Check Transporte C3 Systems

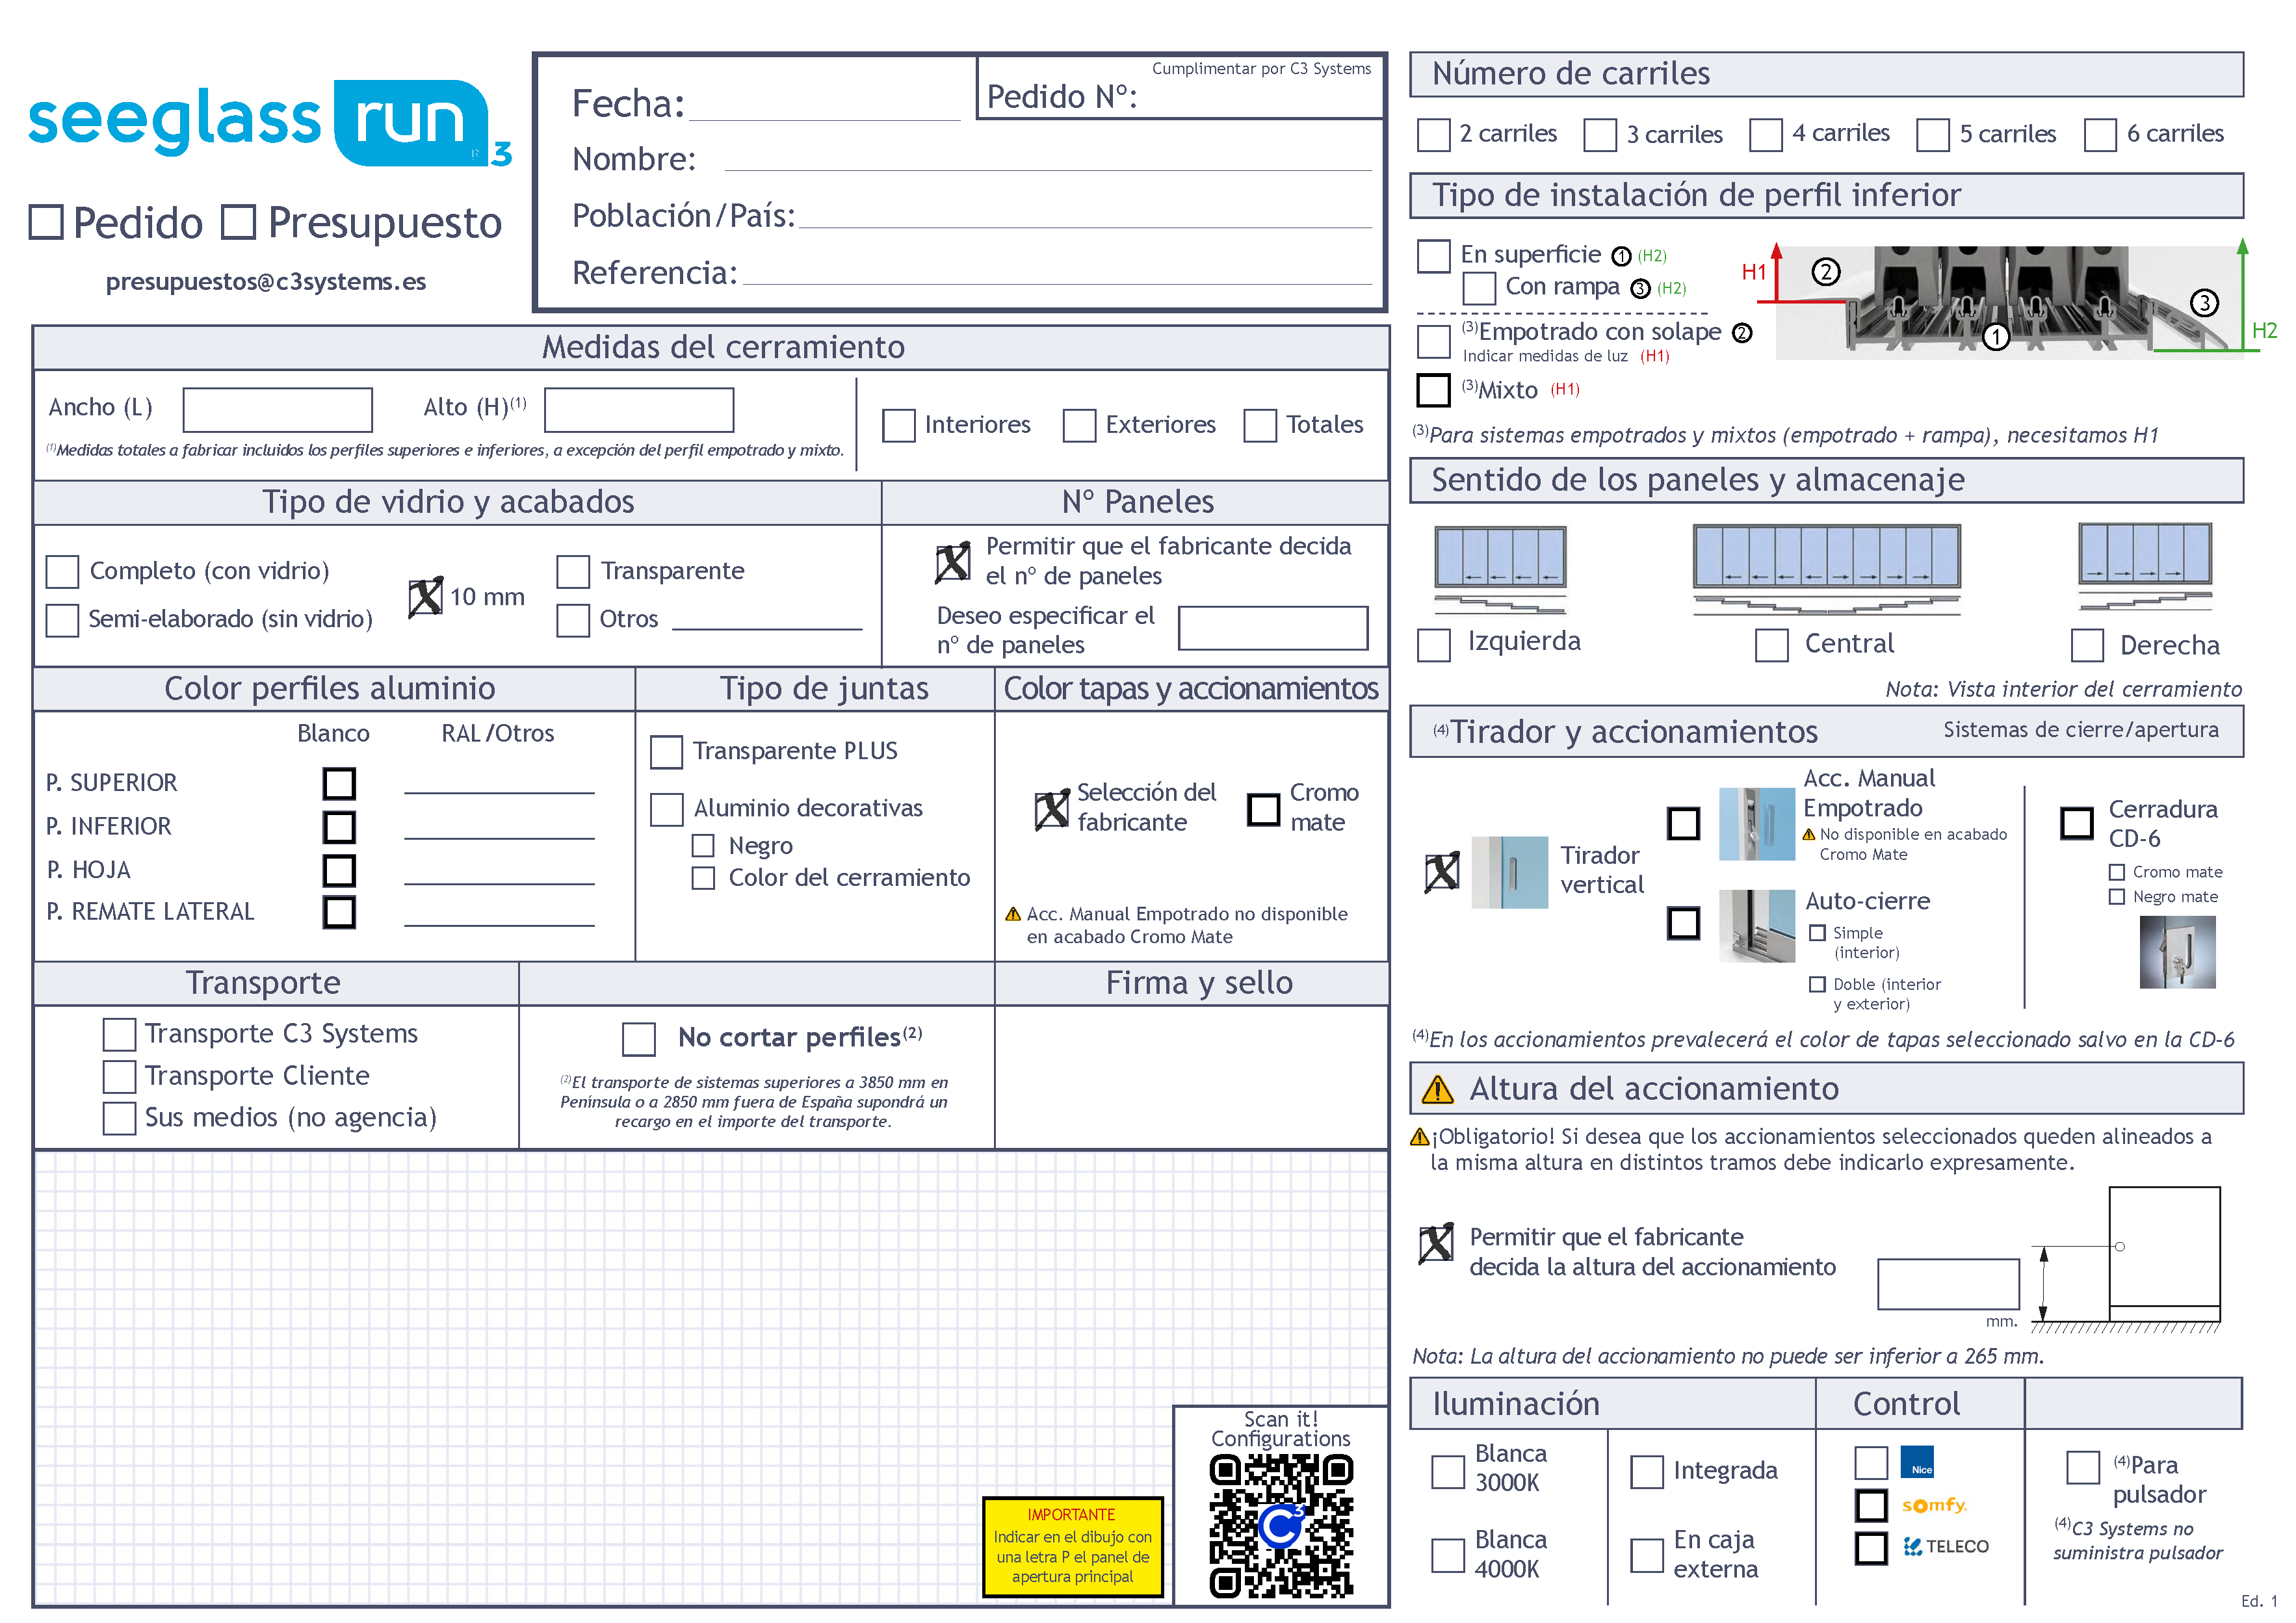click(119, 1034)
